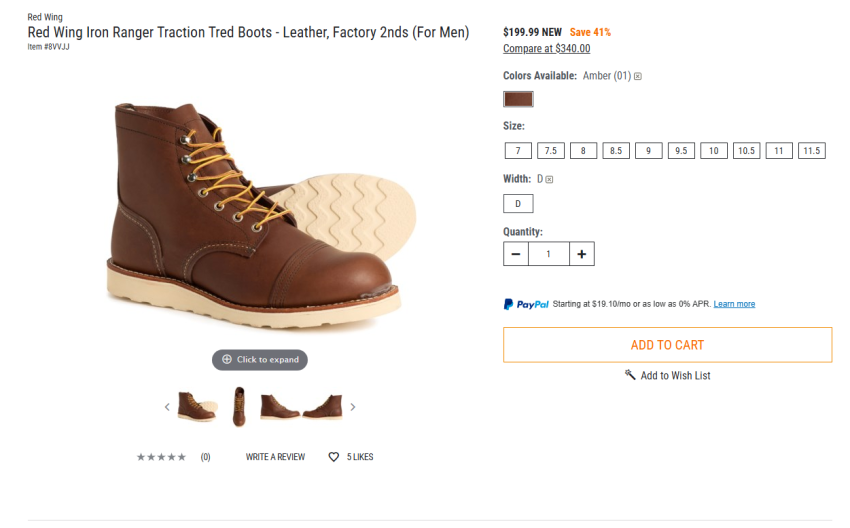Select size 9.5
The image size is (850, 528).
(x=681, y=151)
